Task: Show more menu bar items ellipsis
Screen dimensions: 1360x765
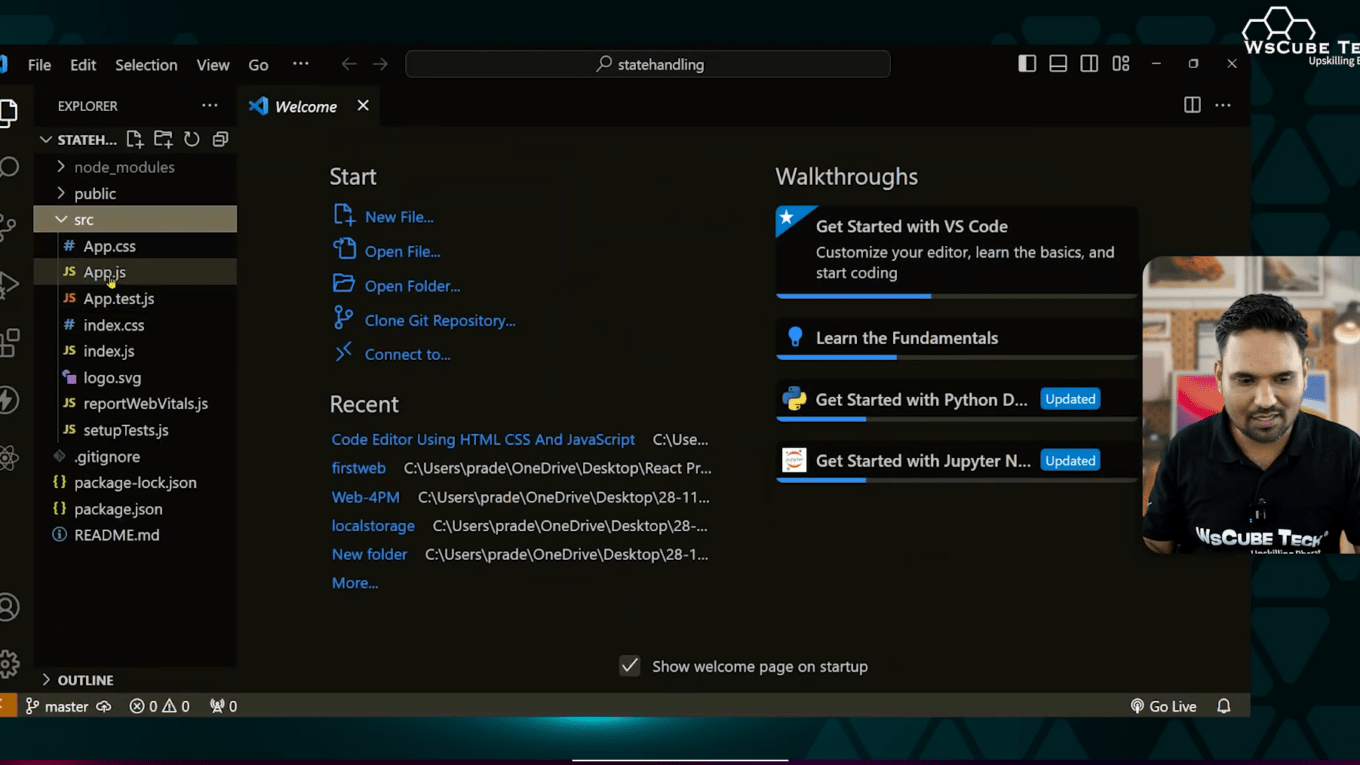Action: point(301,64)
